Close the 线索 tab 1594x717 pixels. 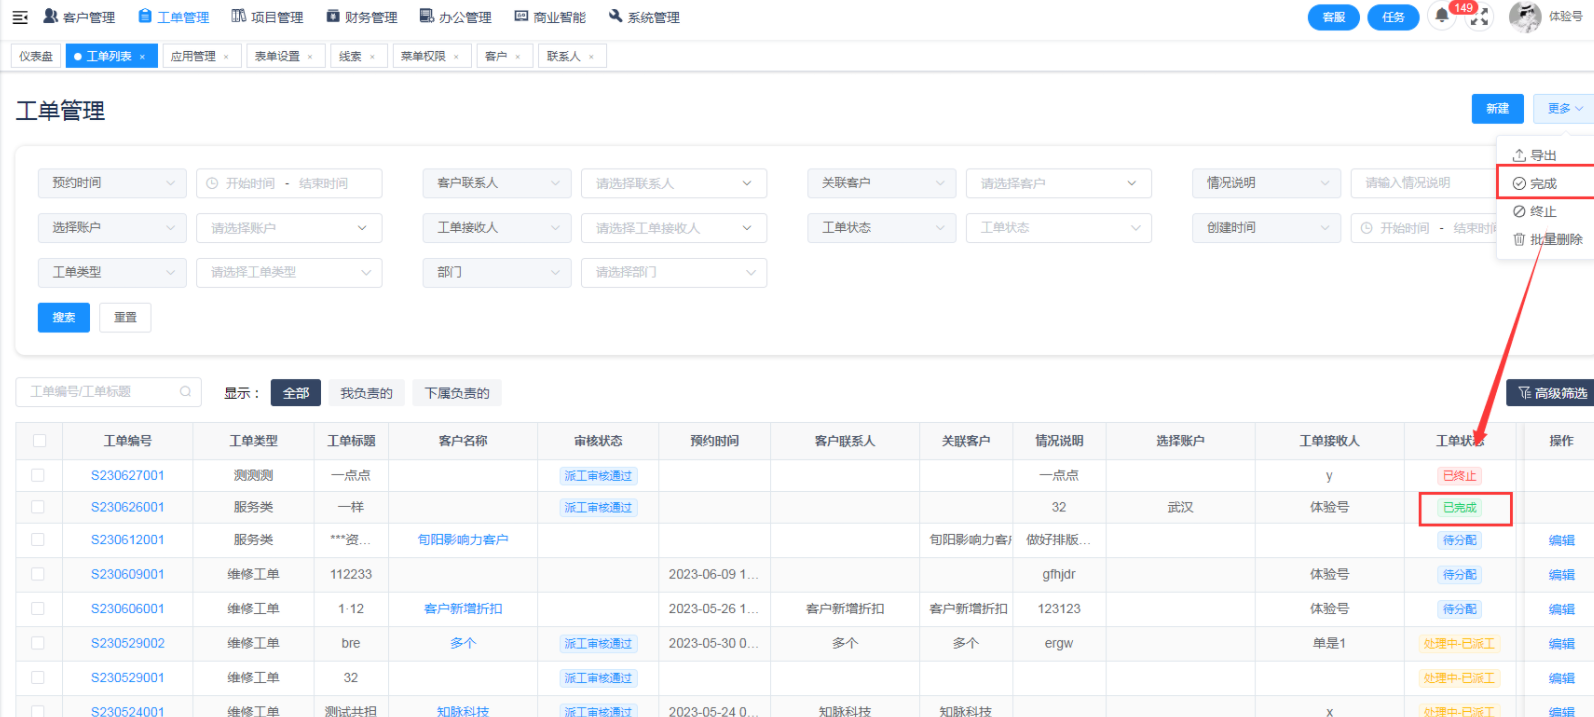pos(372,57)
